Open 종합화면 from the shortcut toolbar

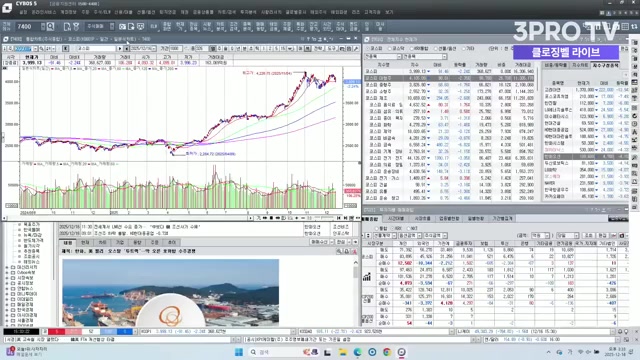coord(167,27)
